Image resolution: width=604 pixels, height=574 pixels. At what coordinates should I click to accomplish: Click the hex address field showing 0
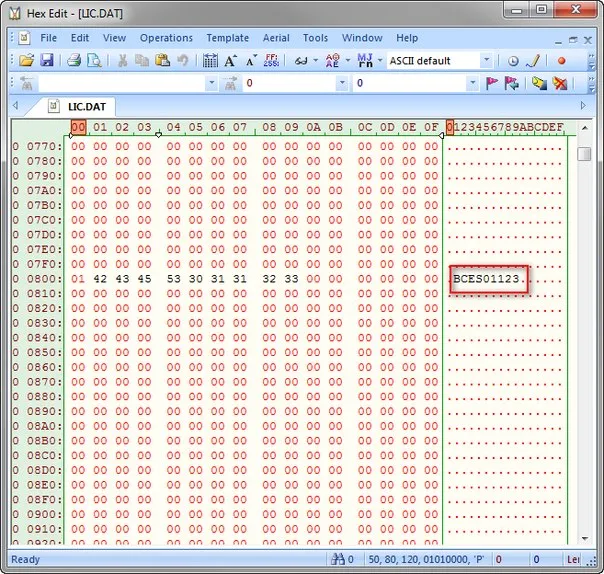pyautogui.click(x=289, y=83)
